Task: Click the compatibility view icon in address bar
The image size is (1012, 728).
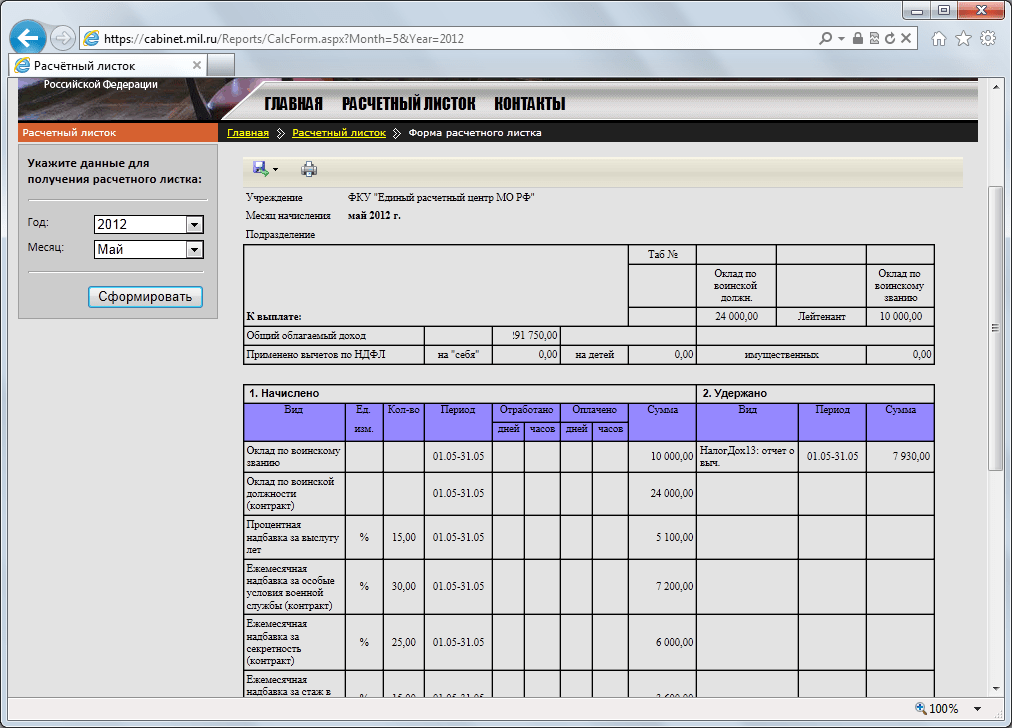Action: coord(874,39)
